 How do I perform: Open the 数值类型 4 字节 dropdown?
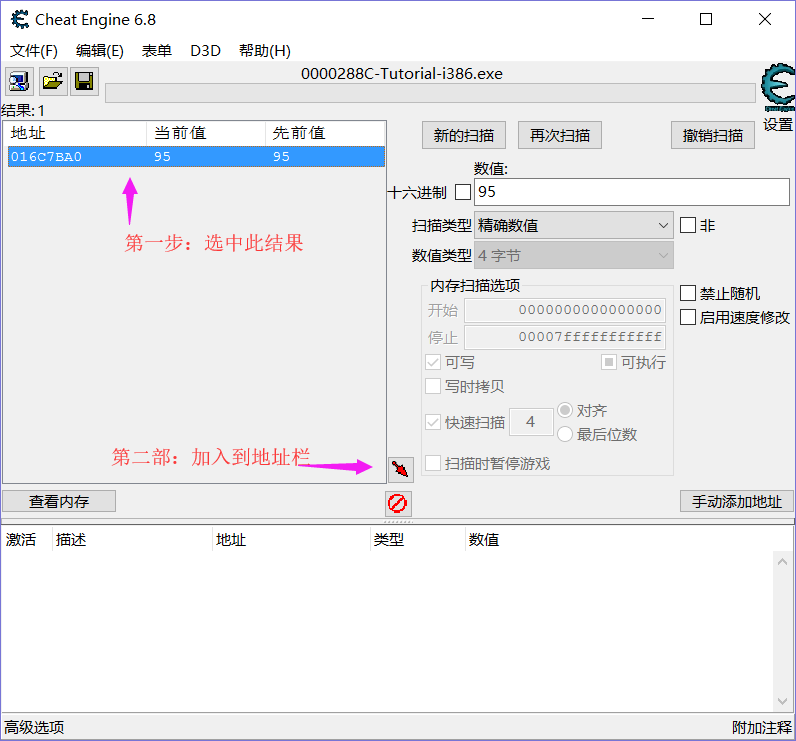tap(574, 255)
